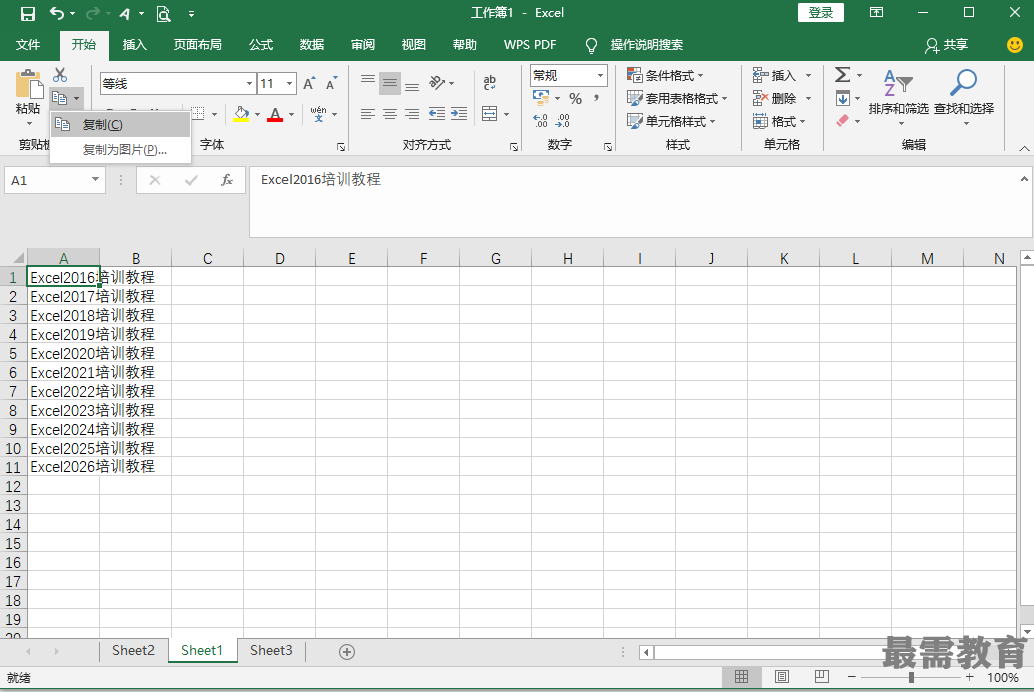Open 排序和筛选 sort and filter
Viewport: 1034px width, 692px height.
tap(898, 98)
